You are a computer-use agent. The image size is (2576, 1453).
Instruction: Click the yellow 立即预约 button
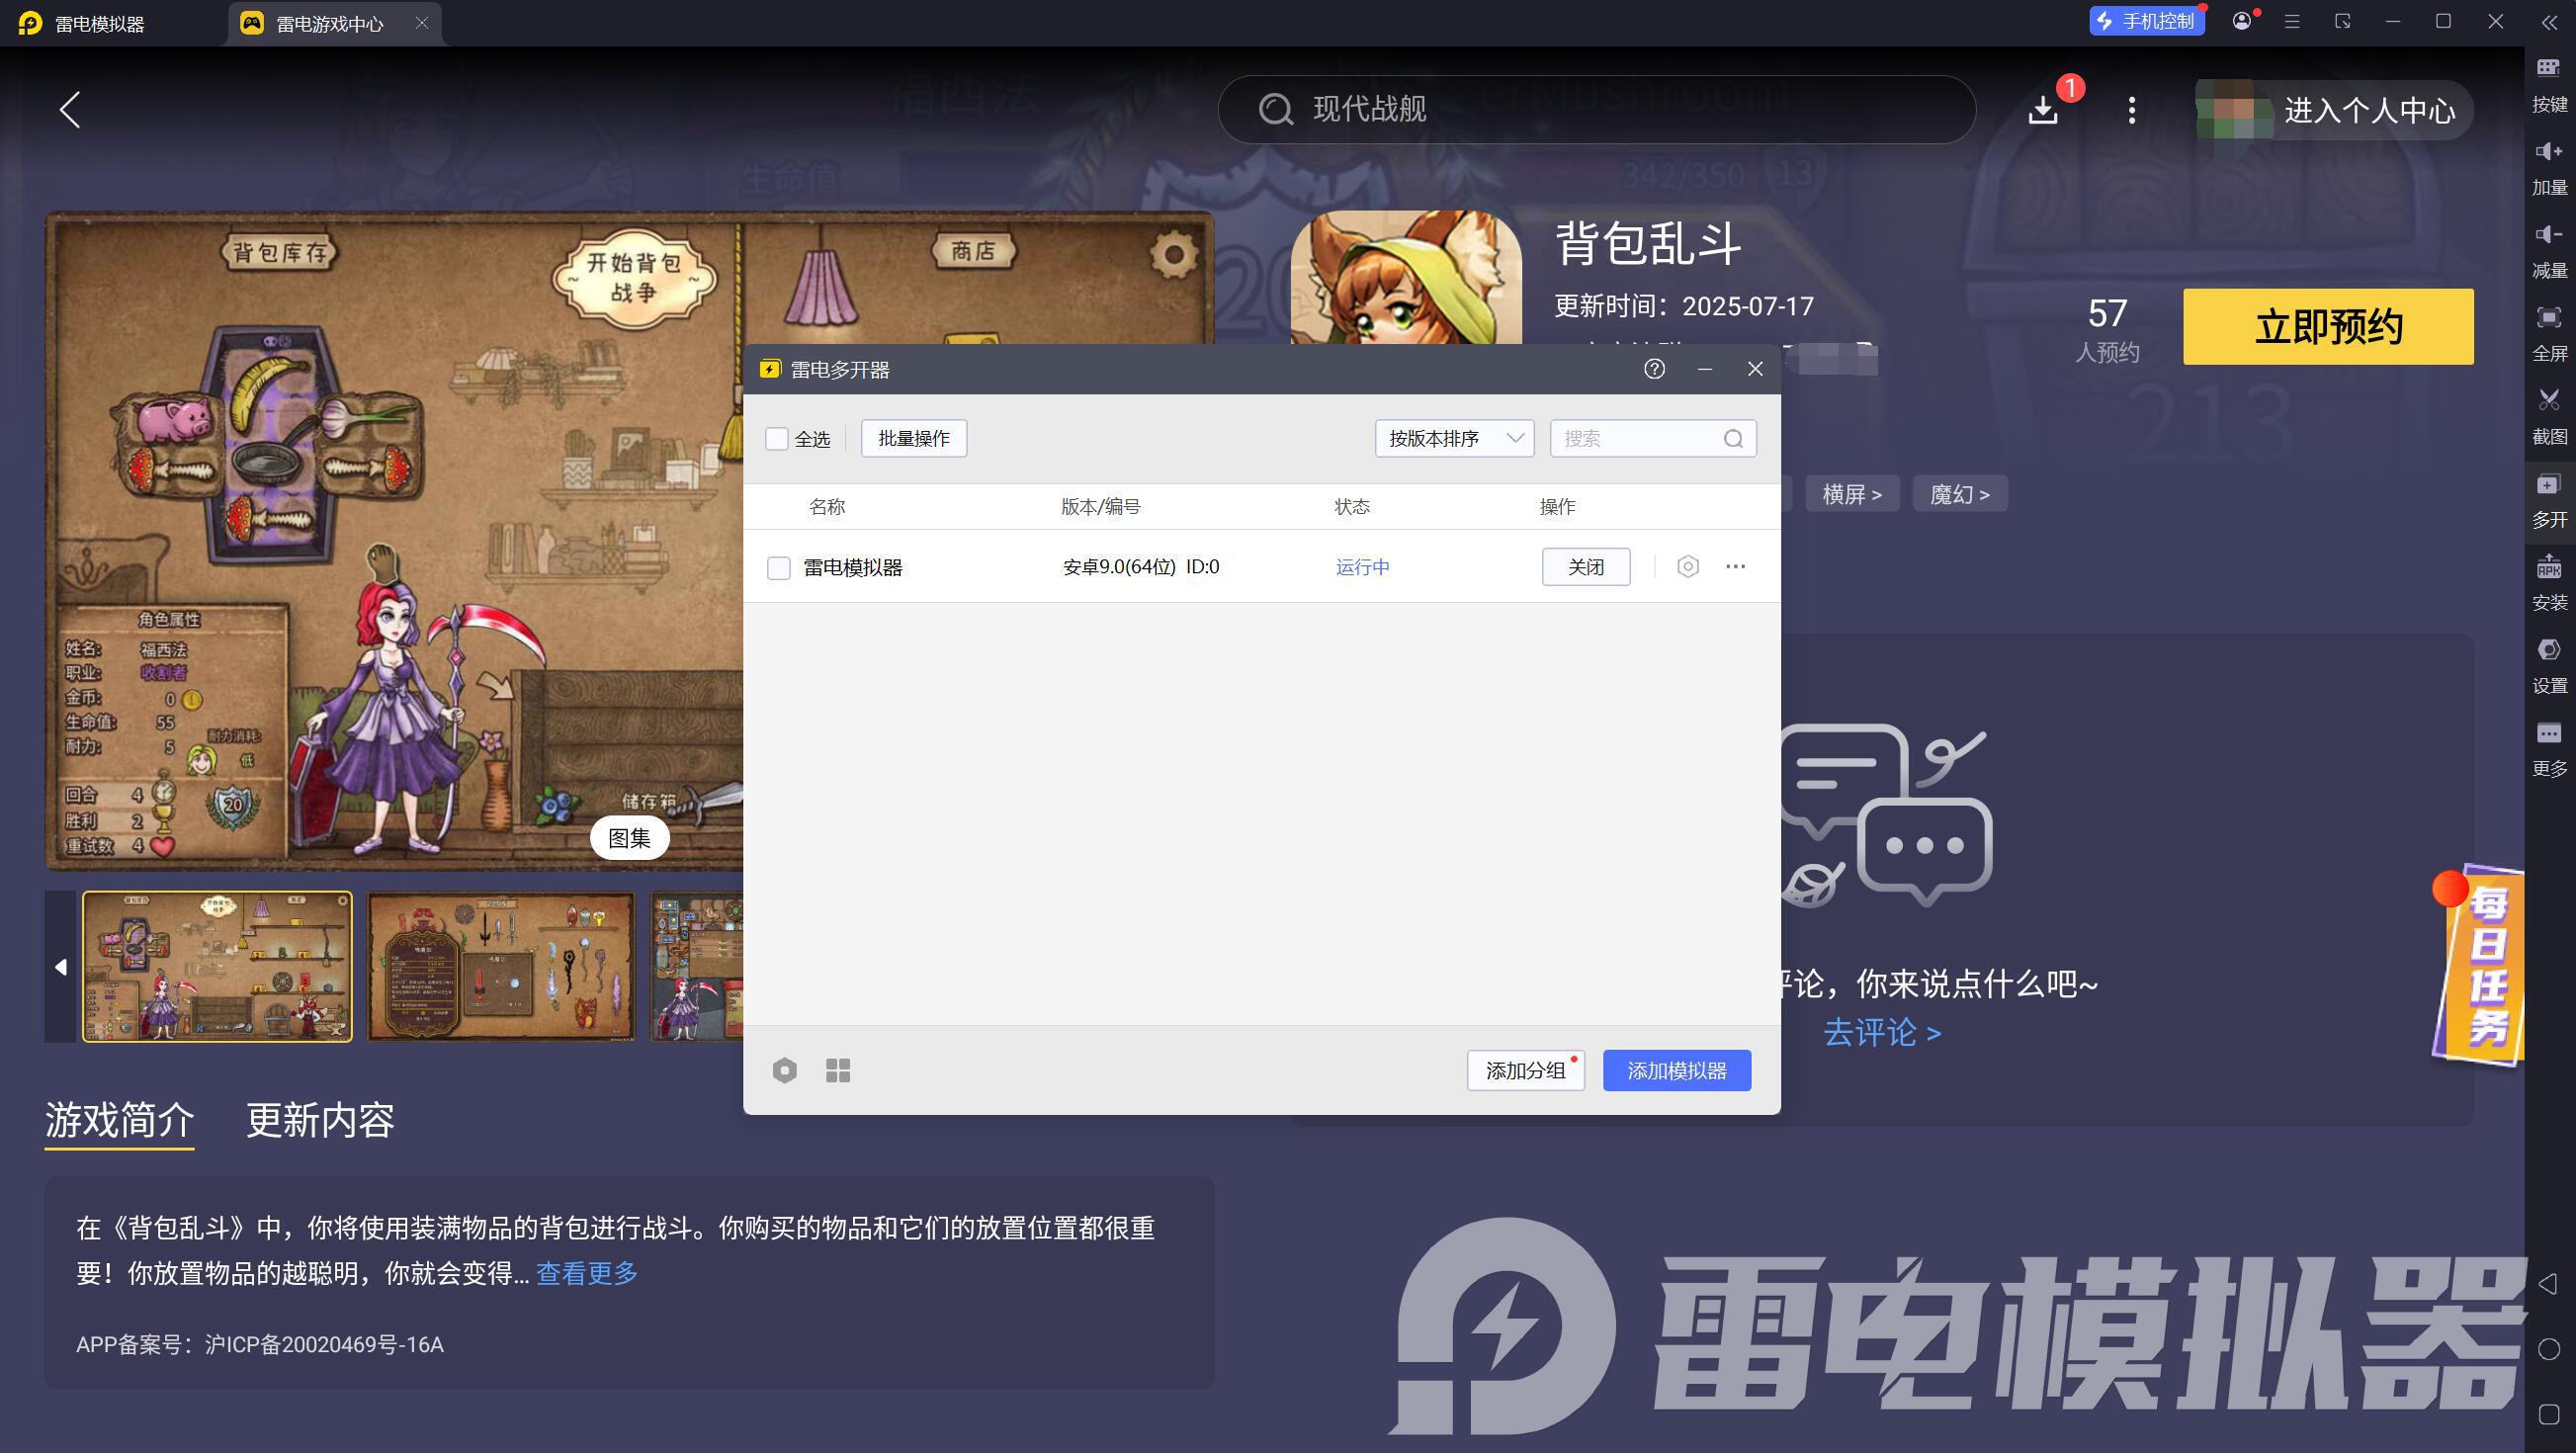[2328, 327]
